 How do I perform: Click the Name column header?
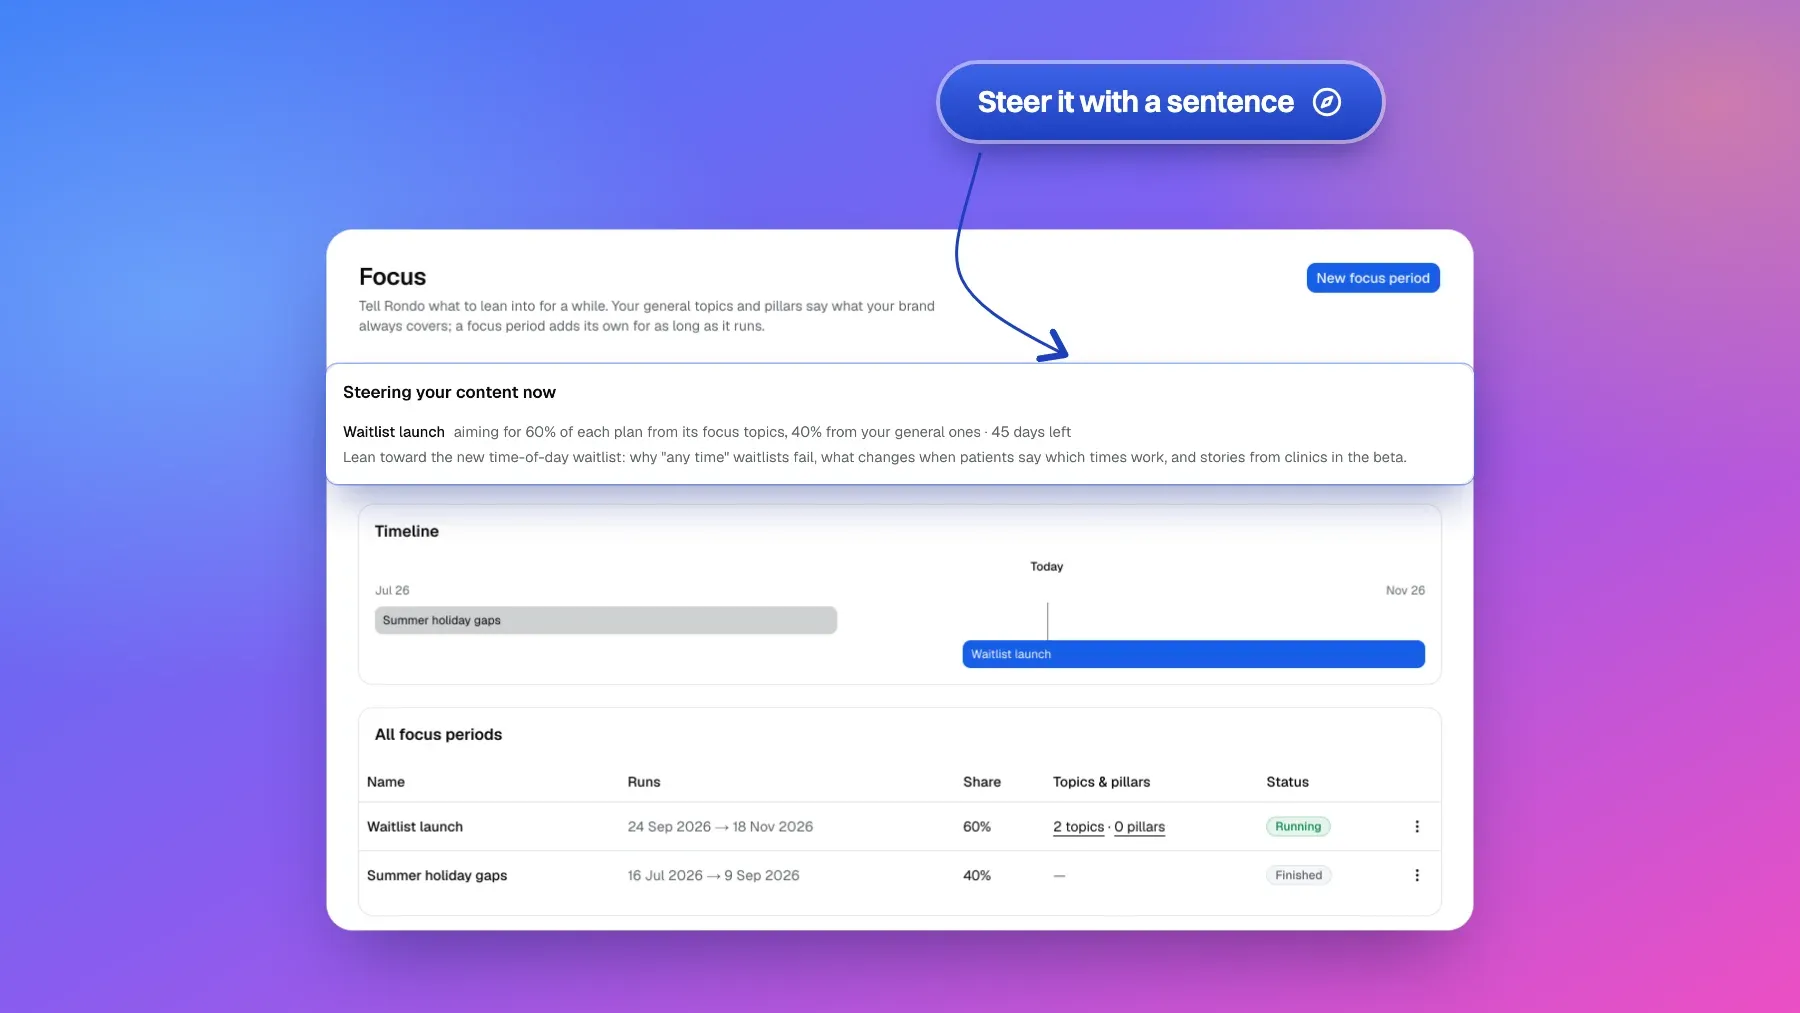point(386,782)
